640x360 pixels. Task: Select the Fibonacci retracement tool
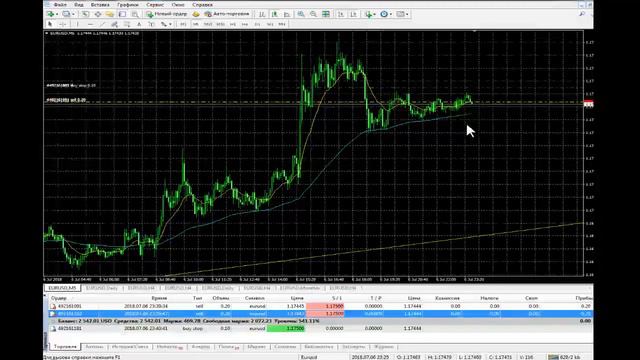pos(127,24)
